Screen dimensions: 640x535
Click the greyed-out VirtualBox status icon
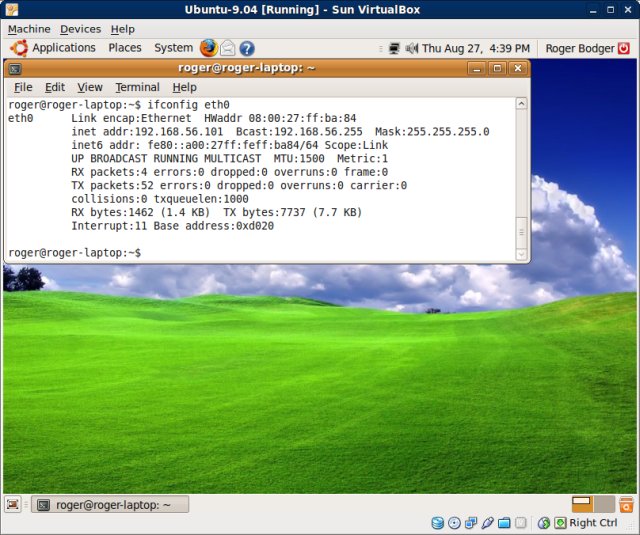click(520, 523)
